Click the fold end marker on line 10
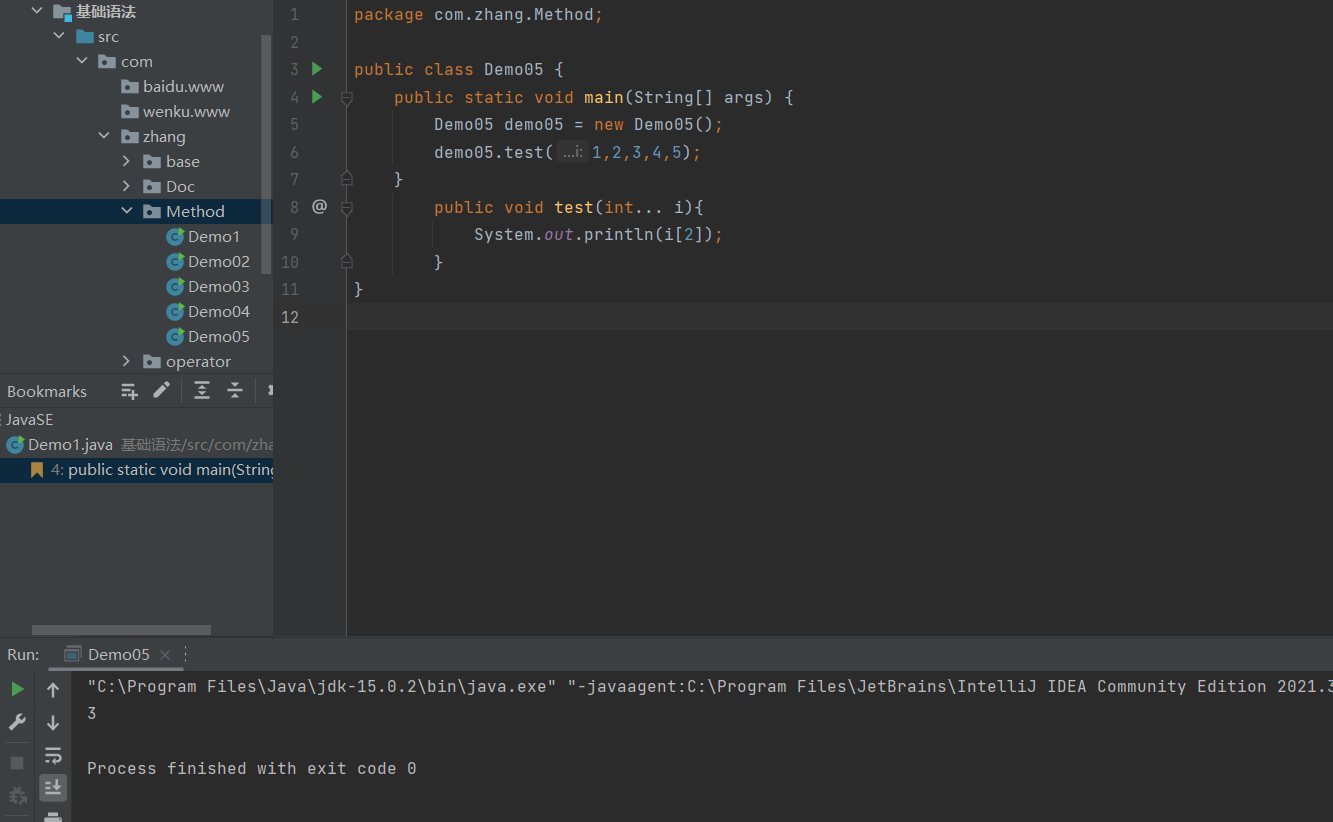This screenshot has height=822, width=1333. (347, 261)
